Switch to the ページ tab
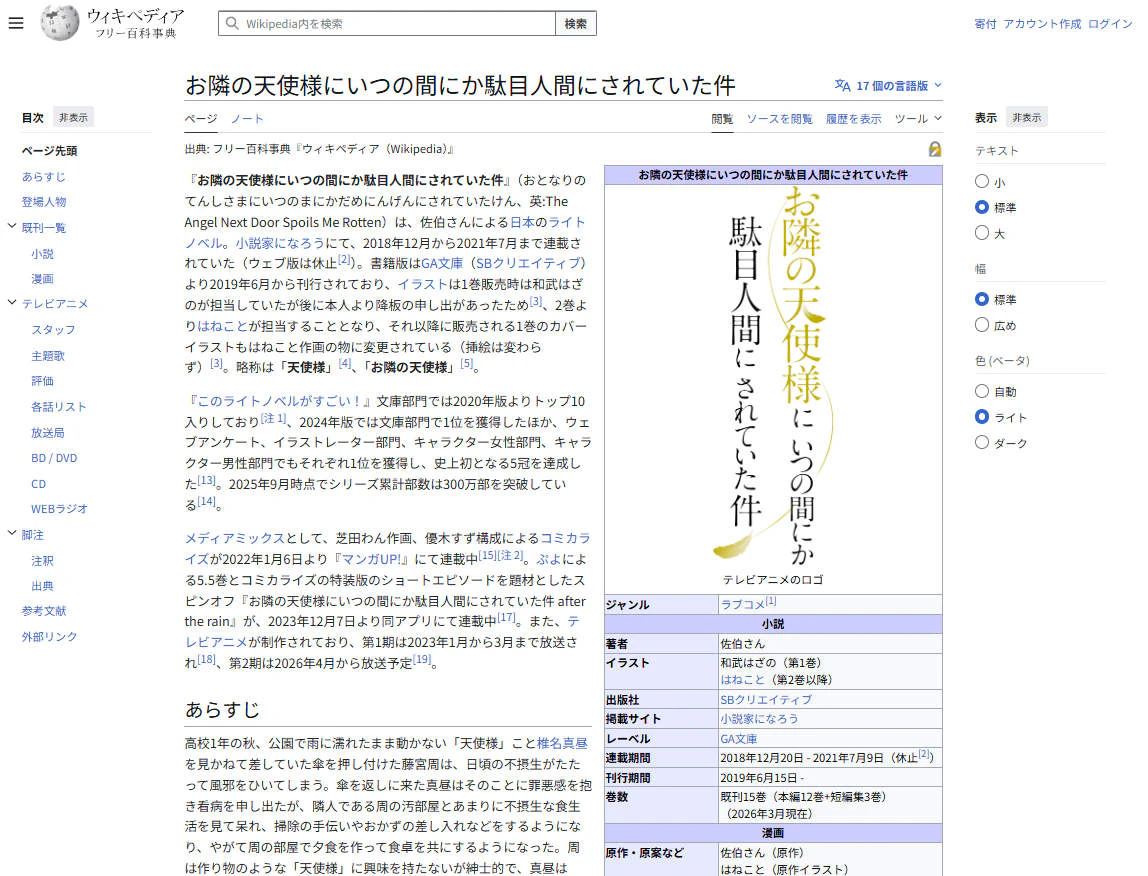Image resolution: width=1148 pixels, height=876 pixels. click(201, 119)
